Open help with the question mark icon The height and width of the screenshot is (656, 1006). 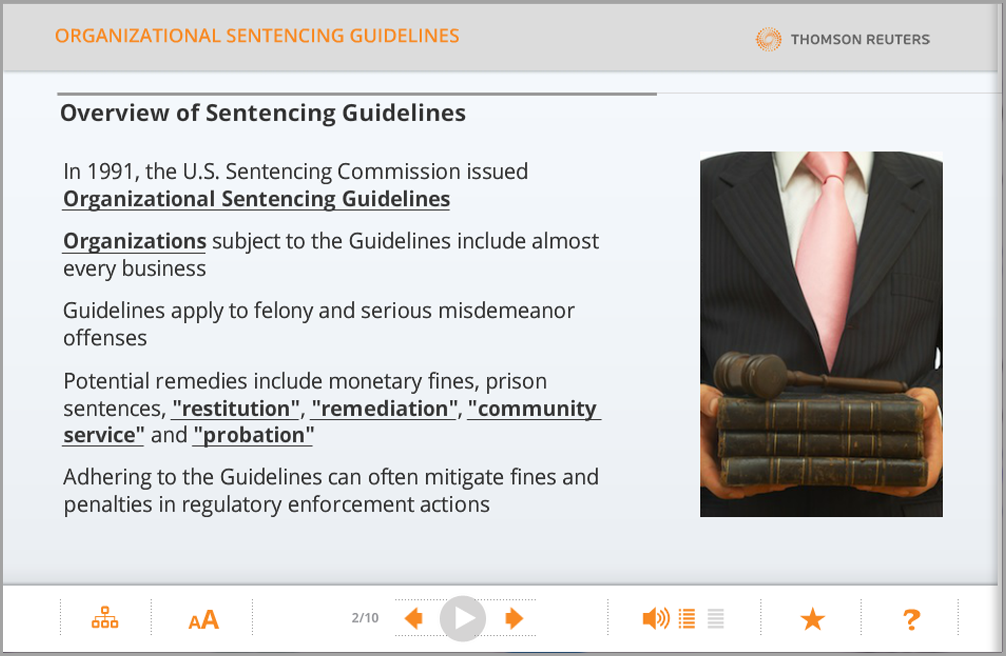pyautogui.click(x=911, y=620)
